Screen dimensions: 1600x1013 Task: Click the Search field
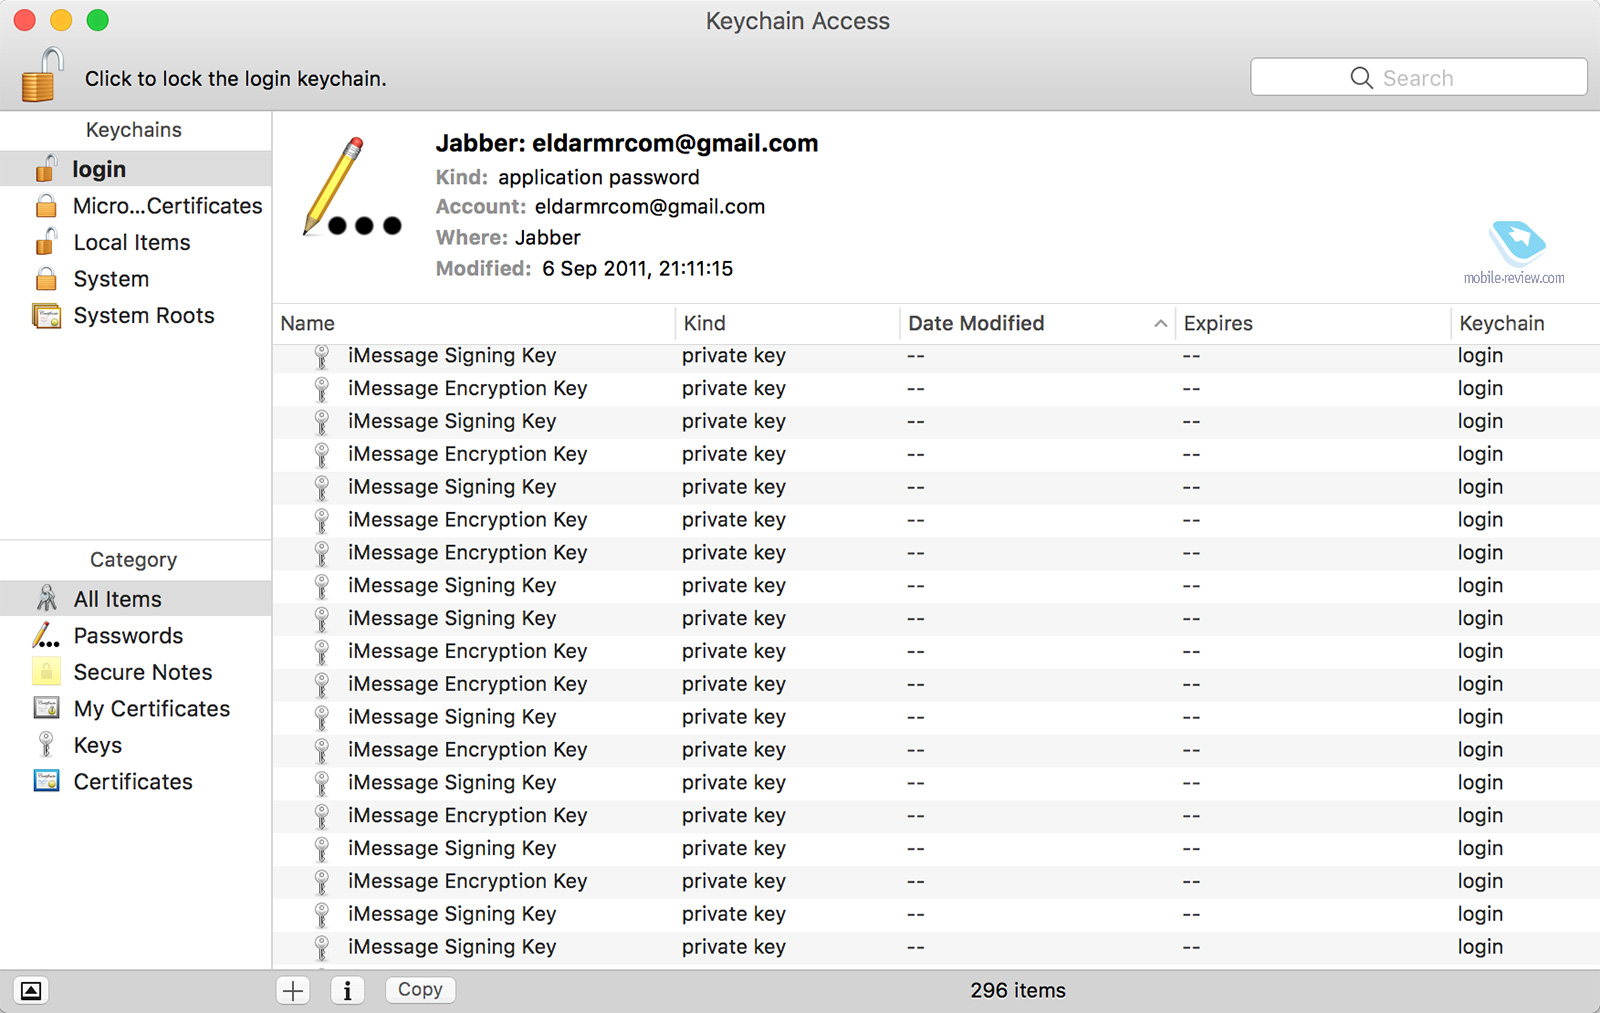pyautogui.click(x=1418, y=77)
